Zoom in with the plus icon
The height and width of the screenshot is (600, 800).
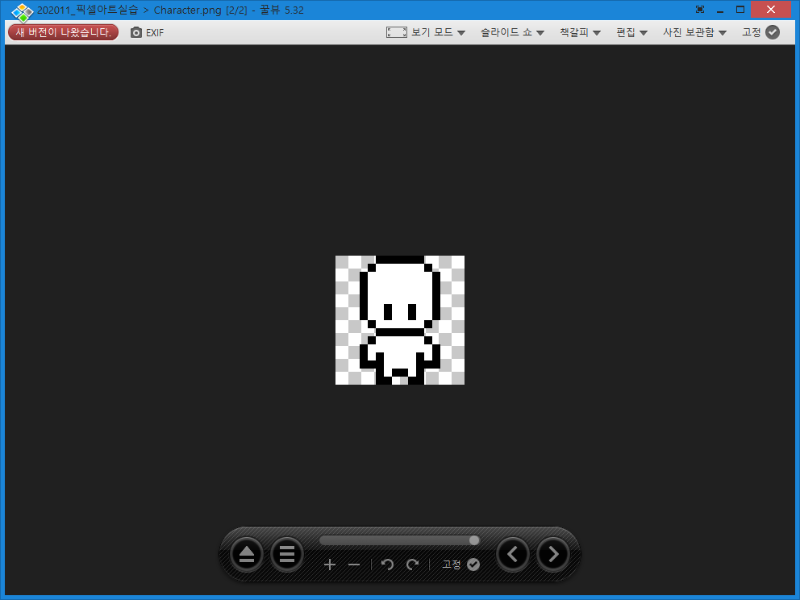pyautogui.click(x=330, y=564)
